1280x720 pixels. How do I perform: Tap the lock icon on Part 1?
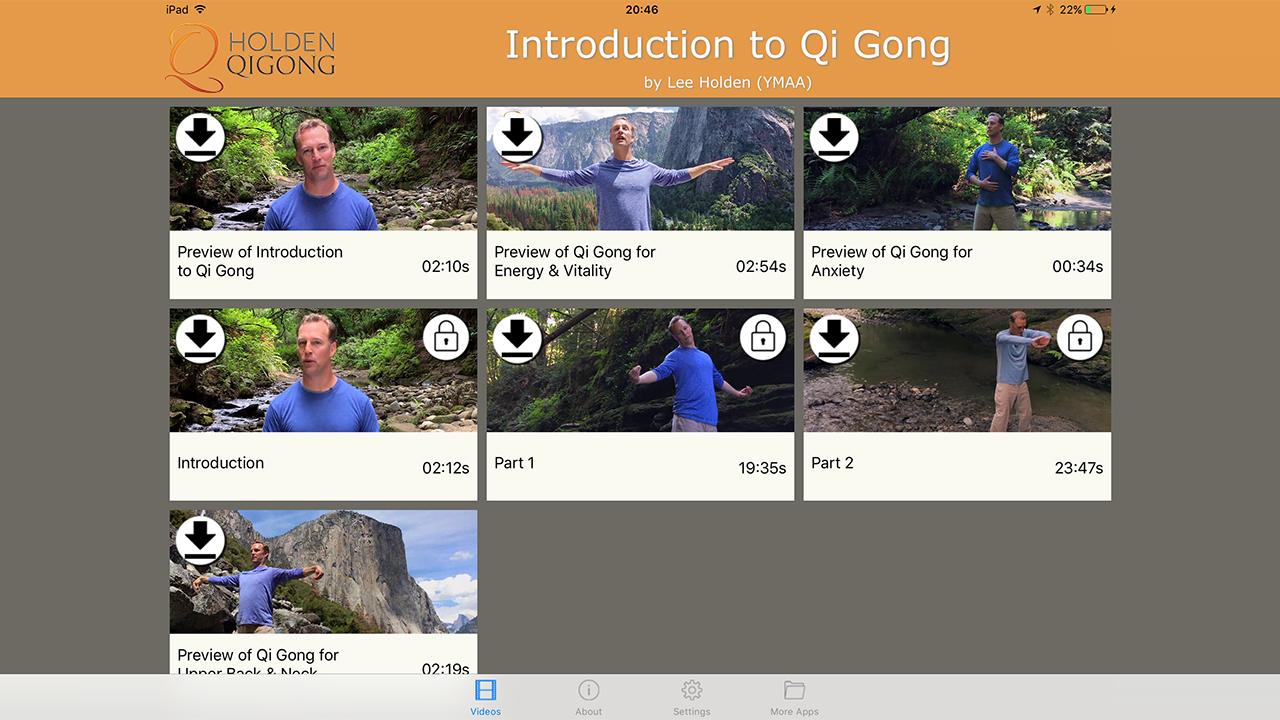coord(763,338)
